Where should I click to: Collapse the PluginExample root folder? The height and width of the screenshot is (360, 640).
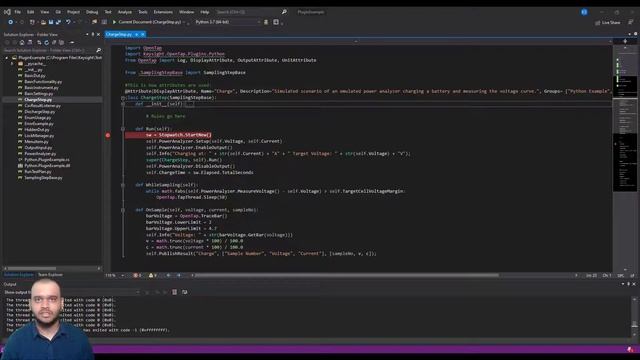7,58
